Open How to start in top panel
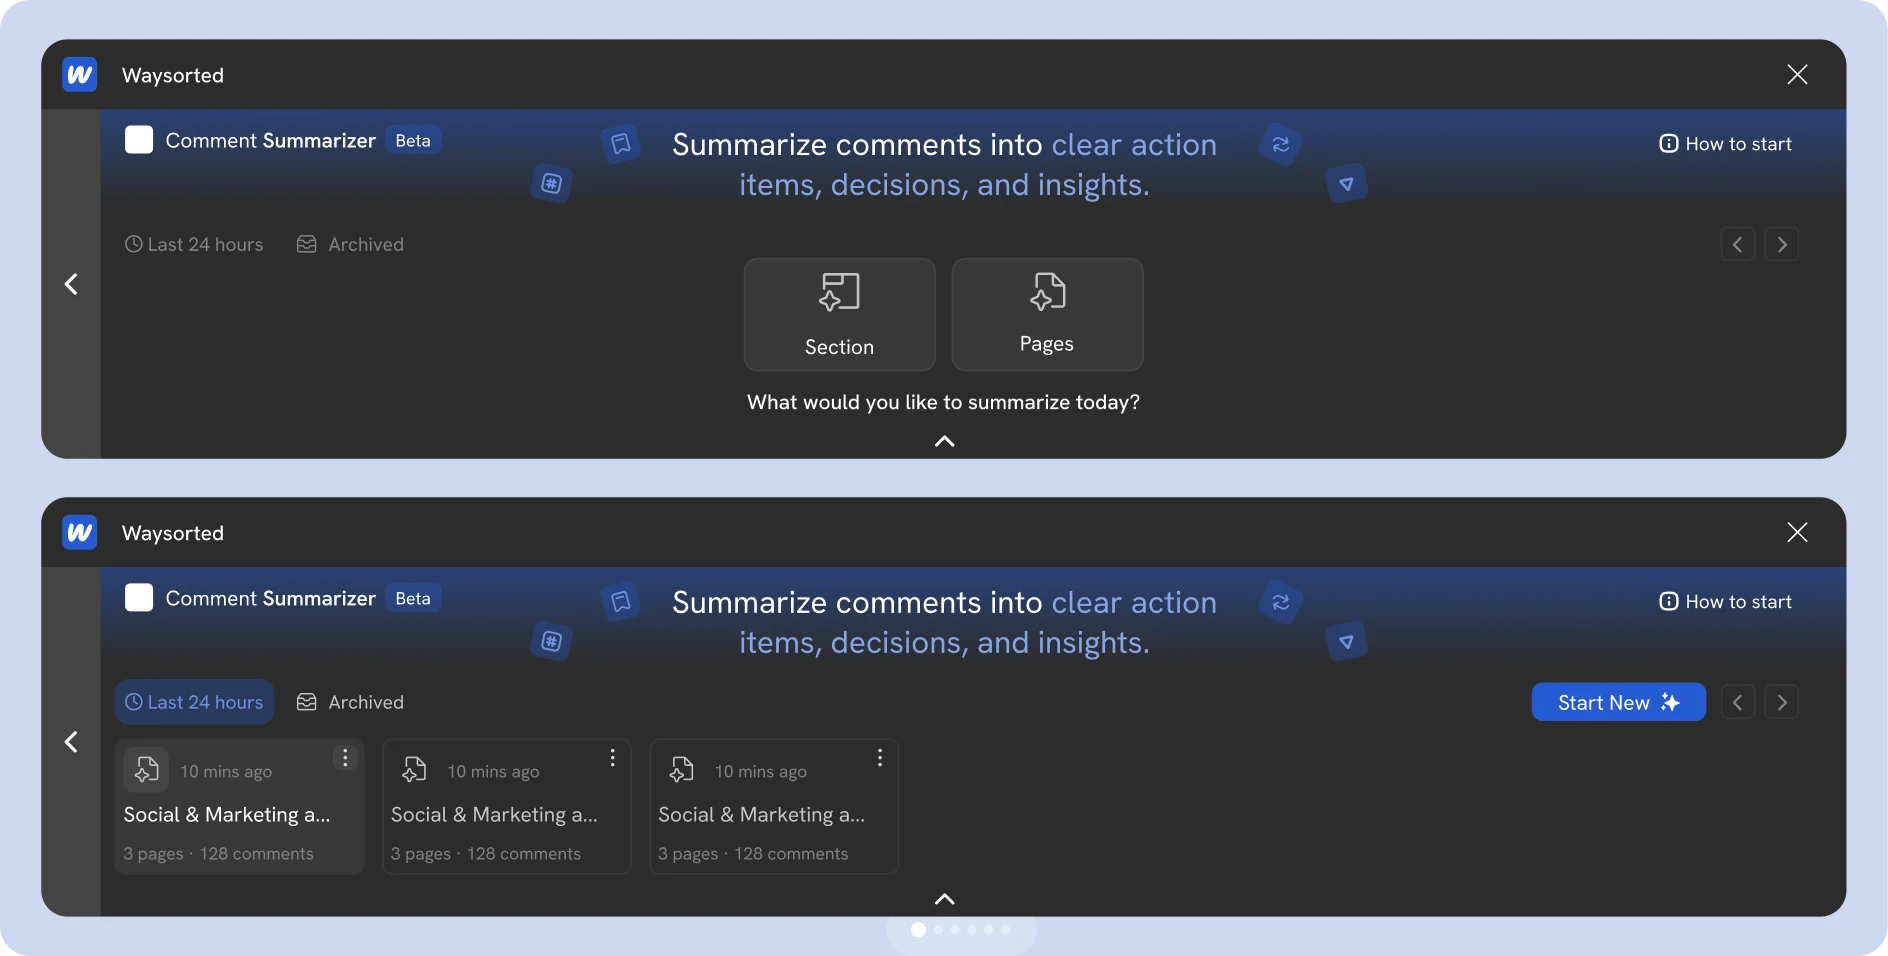Screen dimensions: 1888x956 tap(1725, 144)
